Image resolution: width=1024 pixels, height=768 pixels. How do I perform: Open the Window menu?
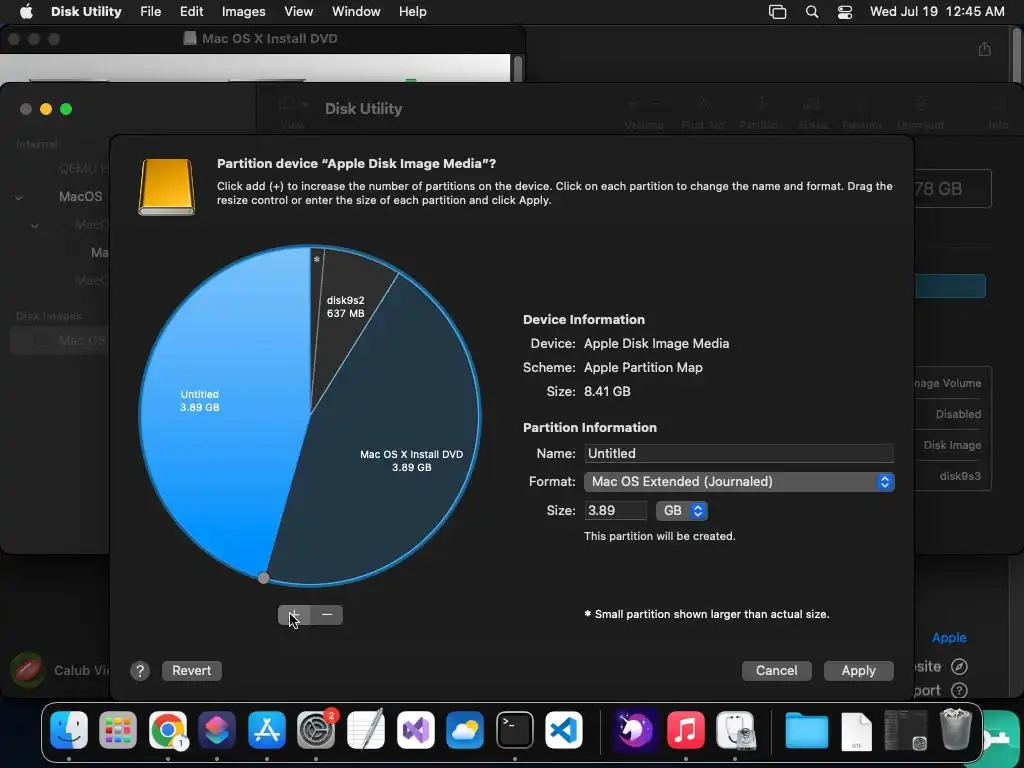[x=356, y=11]
